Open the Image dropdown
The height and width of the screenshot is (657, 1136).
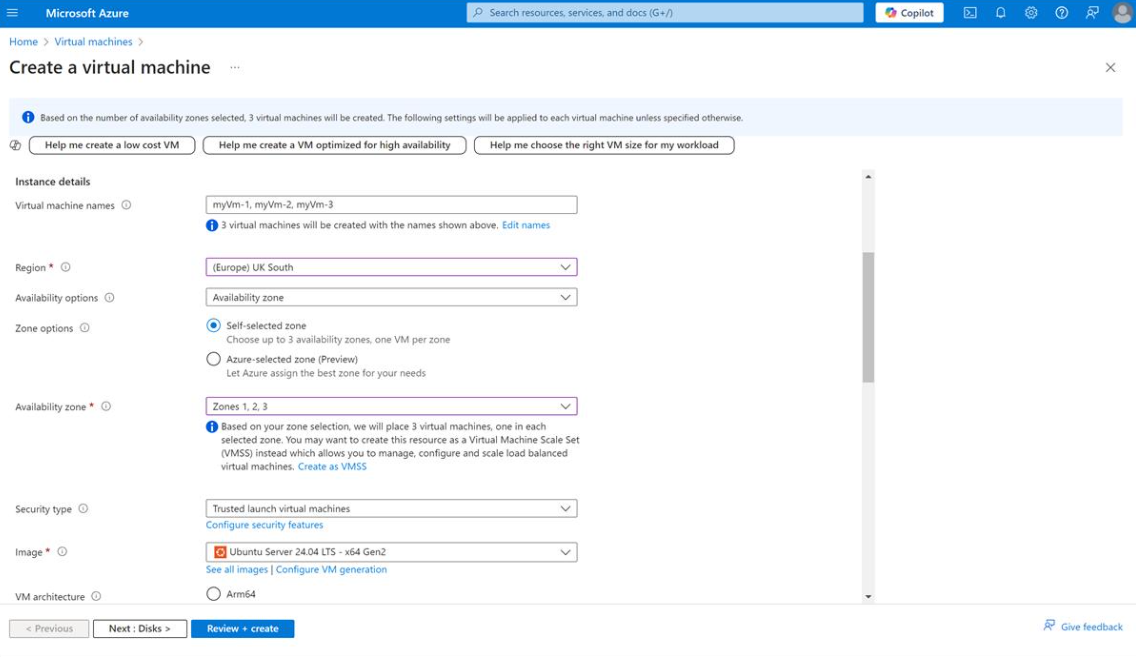click(x=391, y=552)
